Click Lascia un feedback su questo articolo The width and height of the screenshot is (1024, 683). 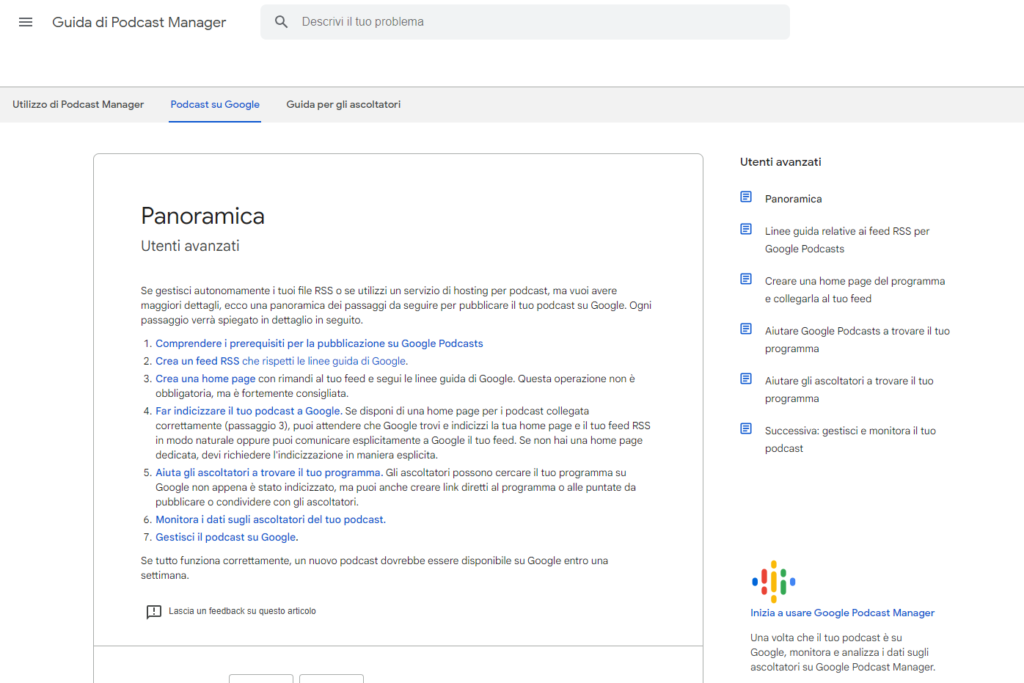(242, 611)
